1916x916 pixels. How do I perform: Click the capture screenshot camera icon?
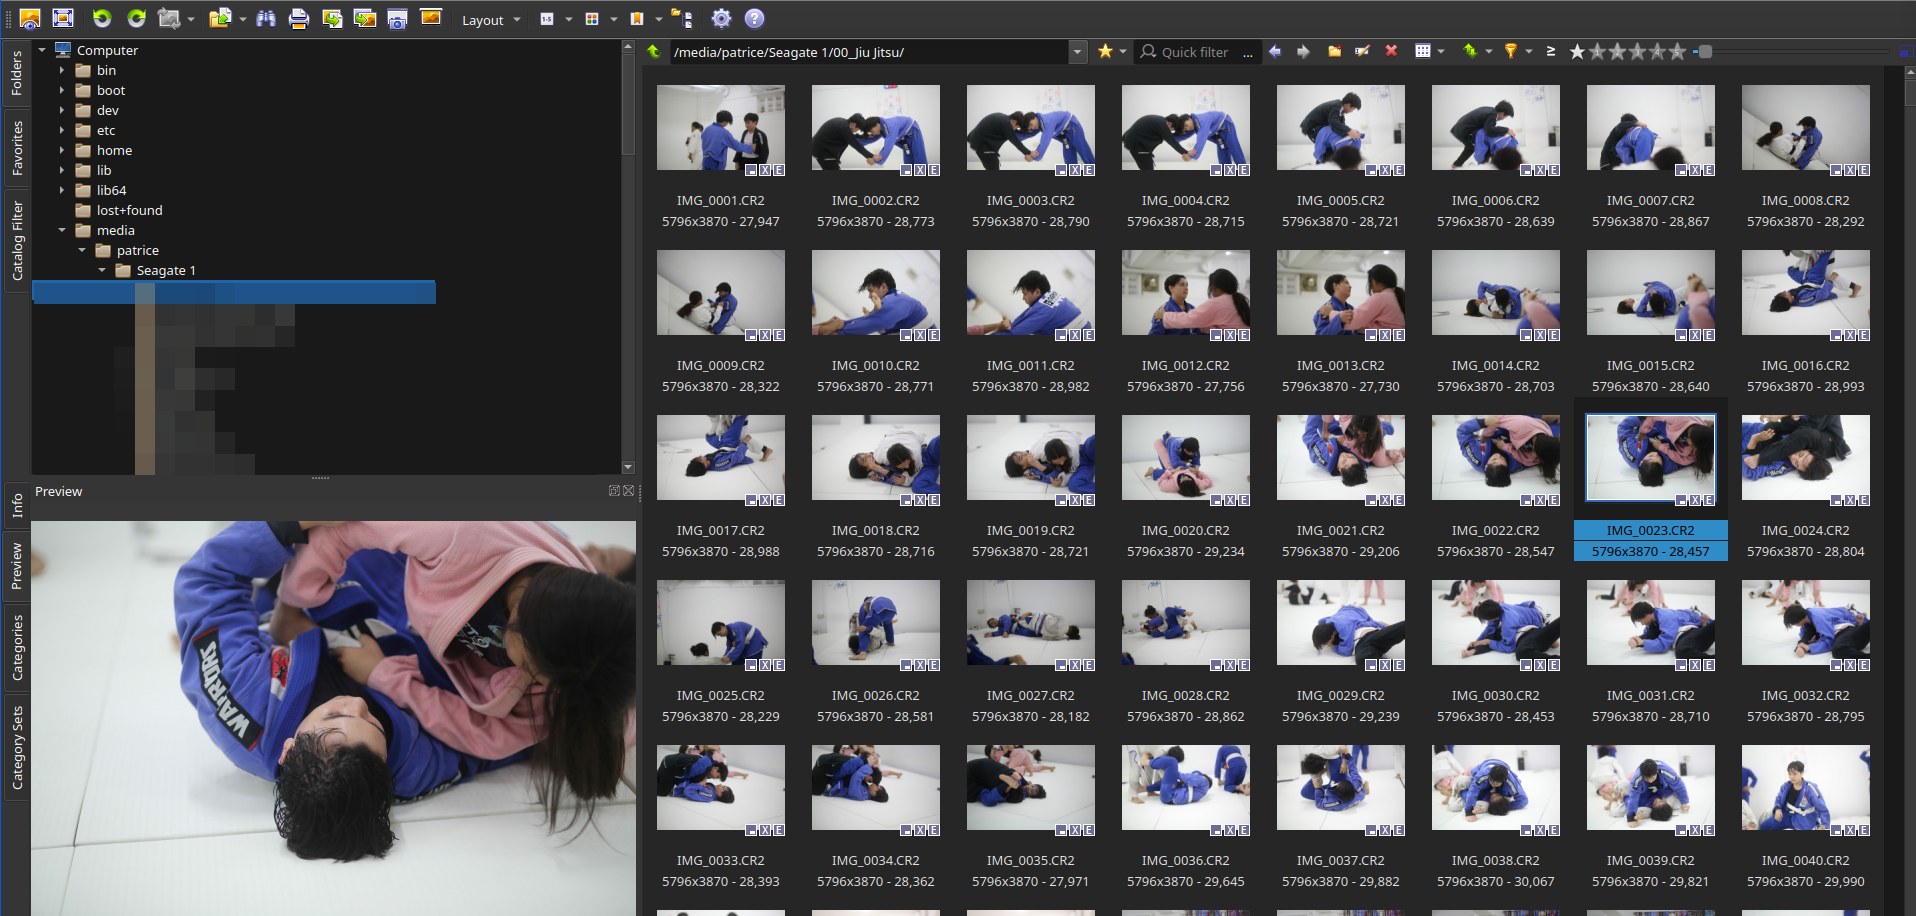point(397,19)
